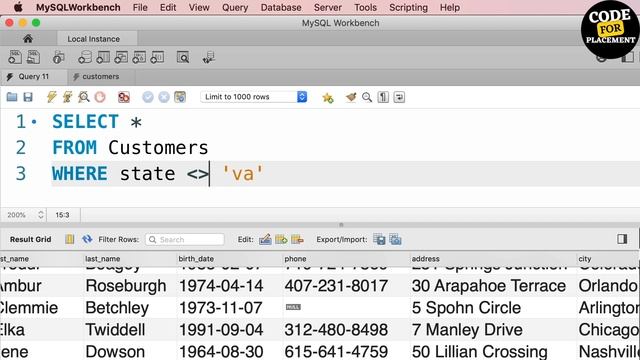
Task: Open new SQL tab icon in main toolbar
Action: click(15, 57)
